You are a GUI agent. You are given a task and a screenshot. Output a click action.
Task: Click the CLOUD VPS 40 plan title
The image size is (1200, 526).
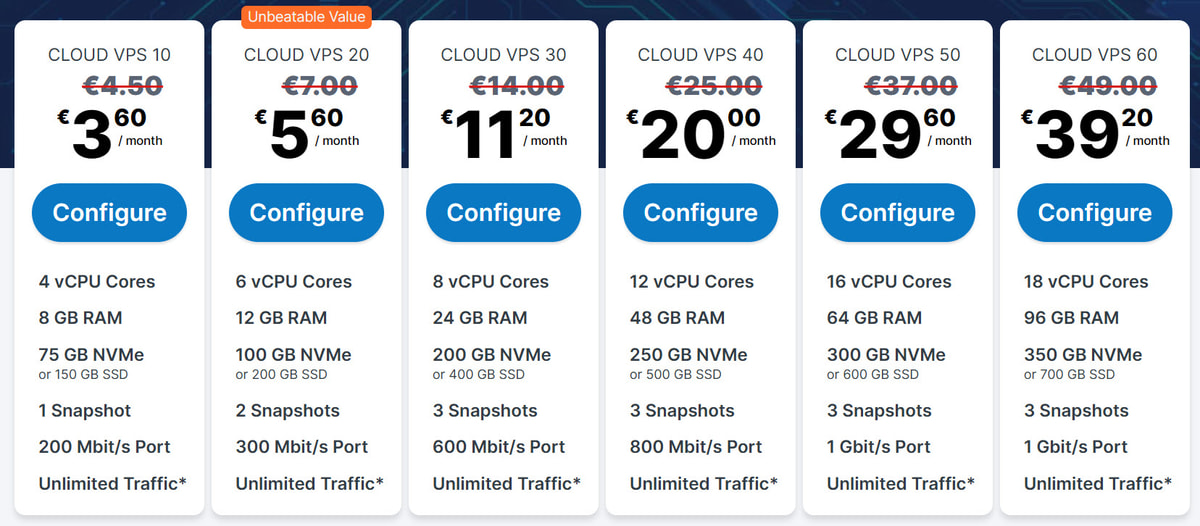[700, 55]
